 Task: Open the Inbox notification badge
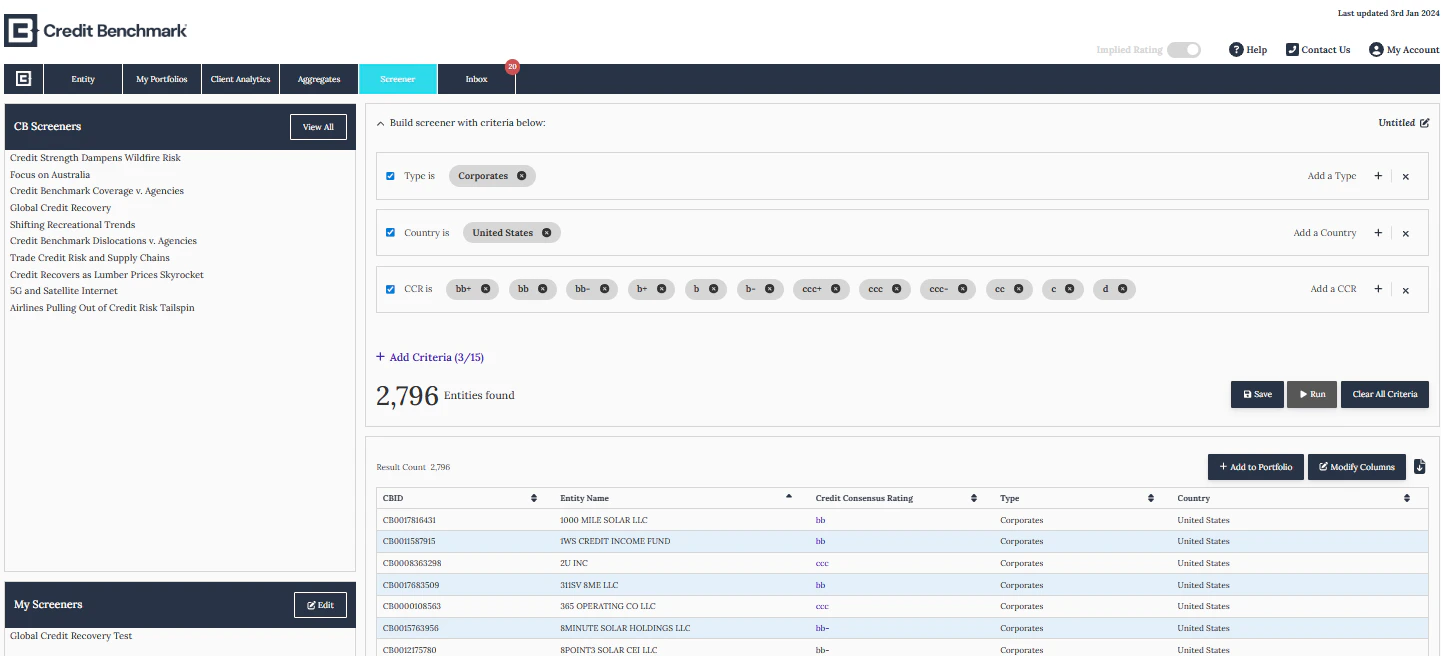point(512,67)
